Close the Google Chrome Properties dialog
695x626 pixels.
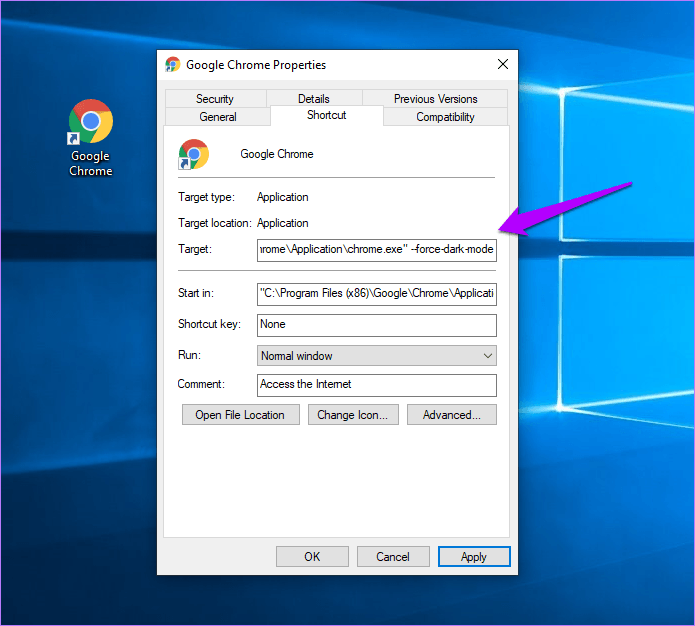(503, 65)
